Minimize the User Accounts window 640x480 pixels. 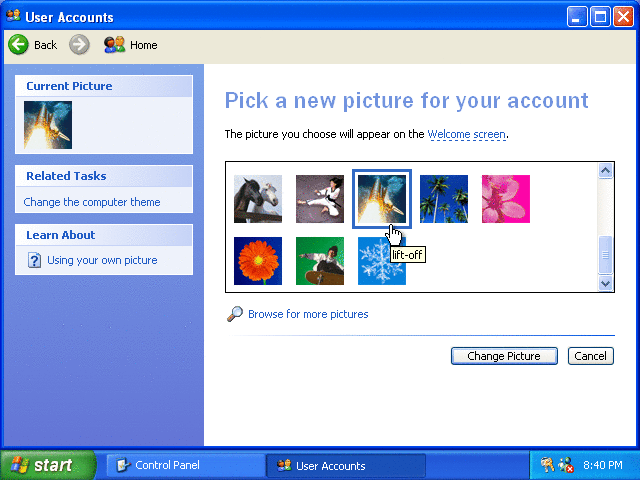pos(577,17)
